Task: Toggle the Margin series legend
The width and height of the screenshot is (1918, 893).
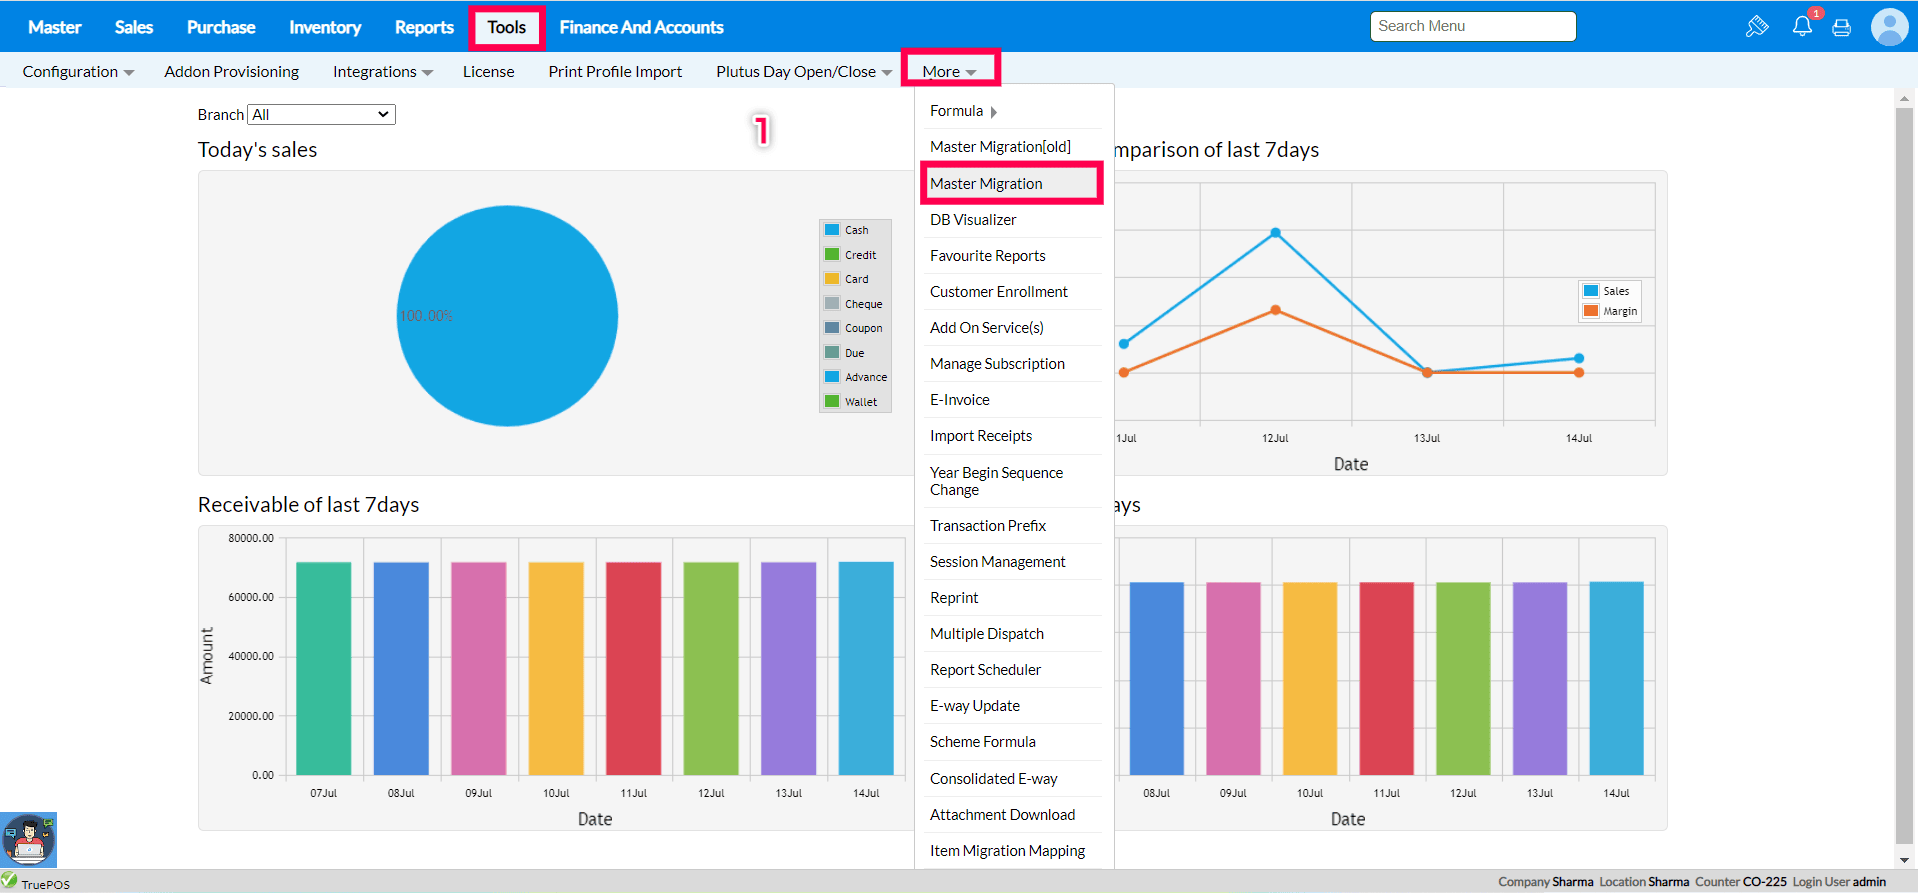Action: (1619, 311)
